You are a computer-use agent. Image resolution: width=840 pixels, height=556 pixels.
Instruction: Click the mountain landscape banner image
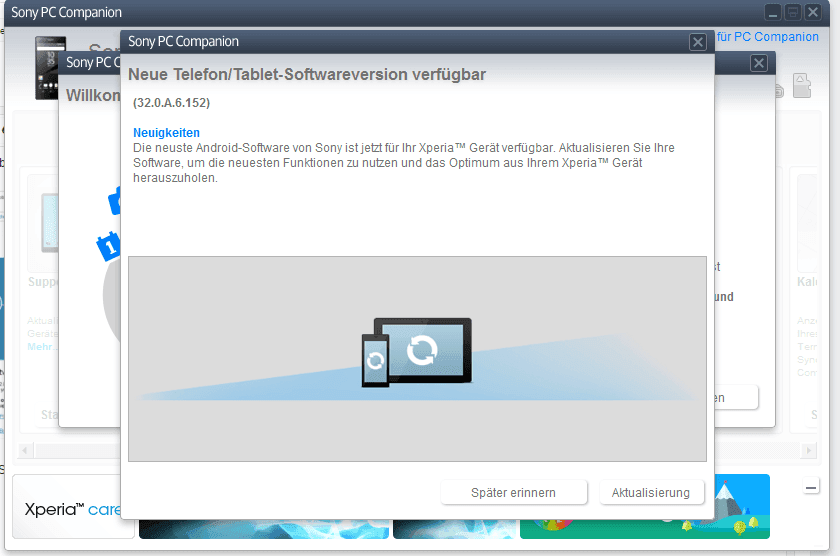[x=742, y=506]
